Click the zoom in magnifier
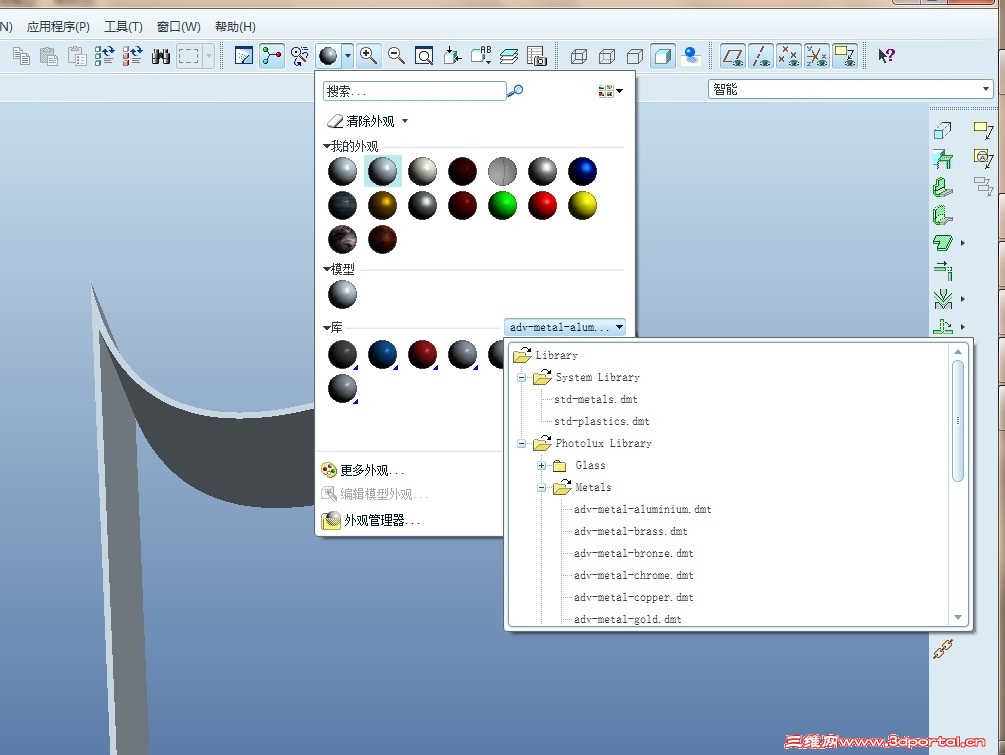Image resolution: width=1005 pixels, height=755 pixels. [x=368, y=56]
